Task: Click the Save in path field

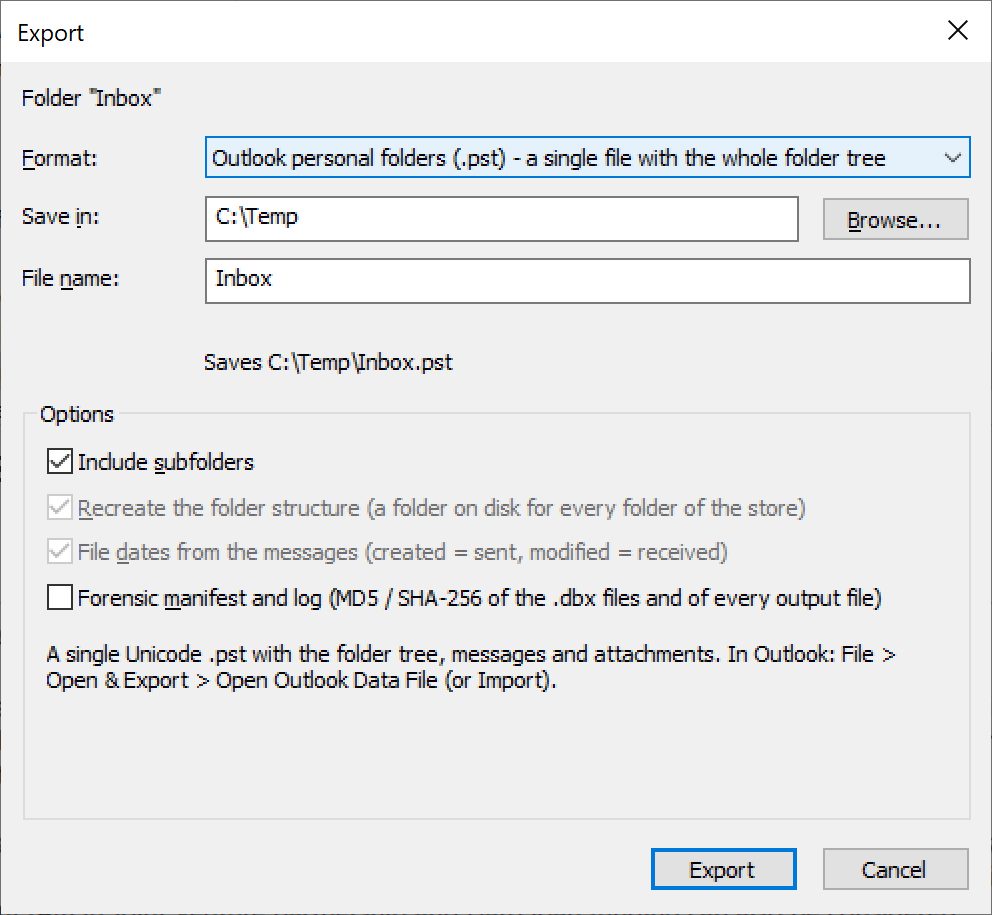Action: point(502,218)
